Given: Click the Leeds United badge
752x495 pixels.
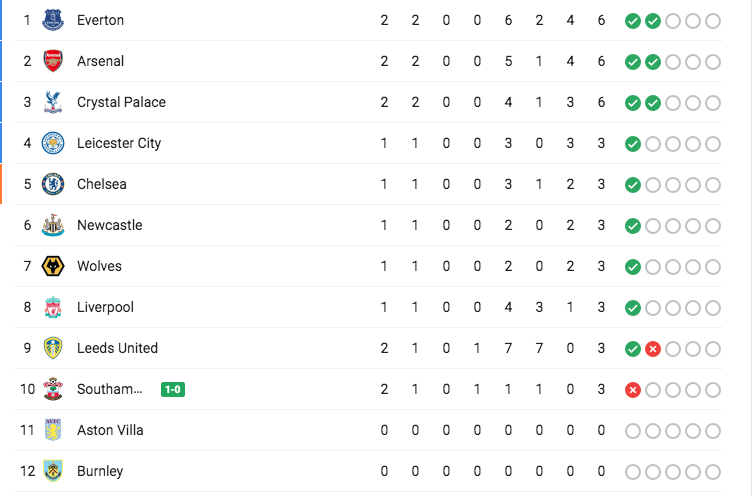Looking at the screenshot, I should tap(53, 348).
